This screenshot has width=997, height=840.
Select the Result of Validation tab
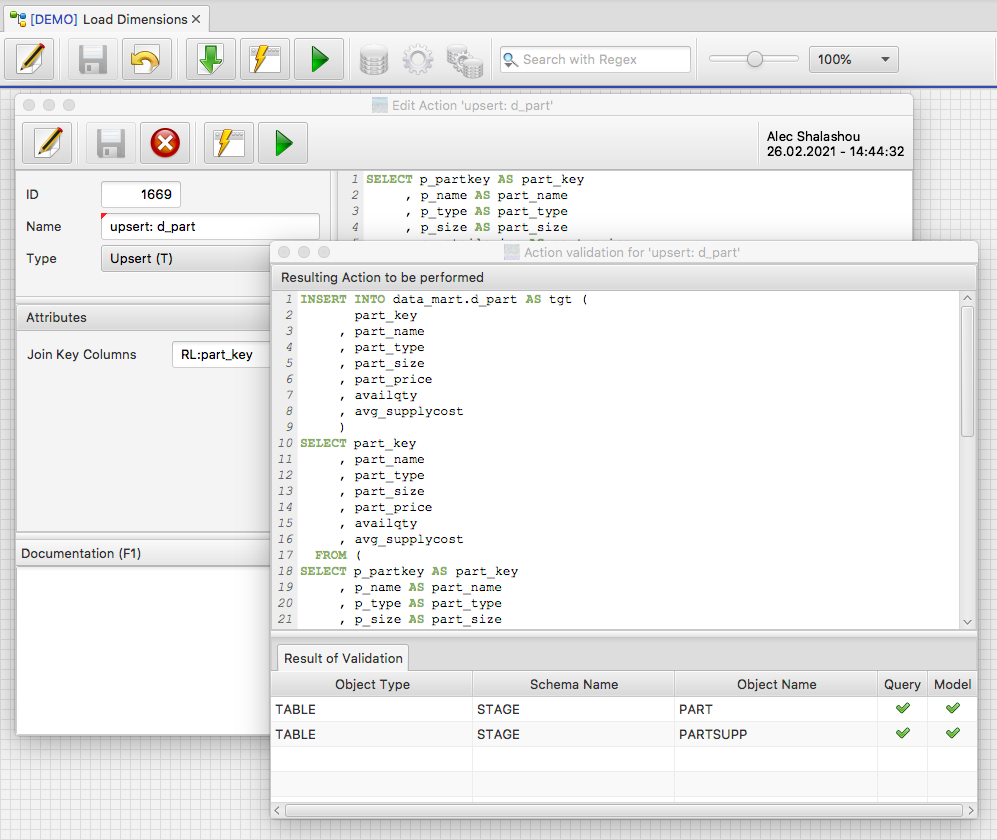343,658
